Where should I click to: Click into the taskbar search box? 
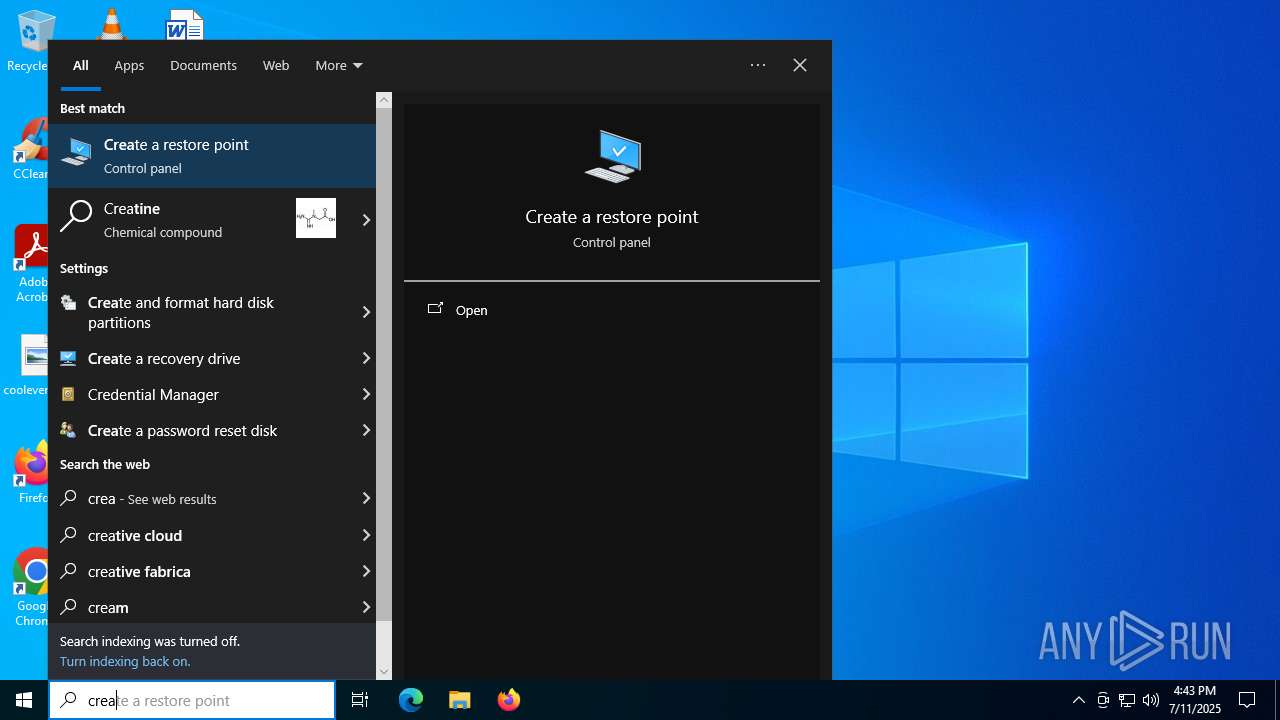192,700
